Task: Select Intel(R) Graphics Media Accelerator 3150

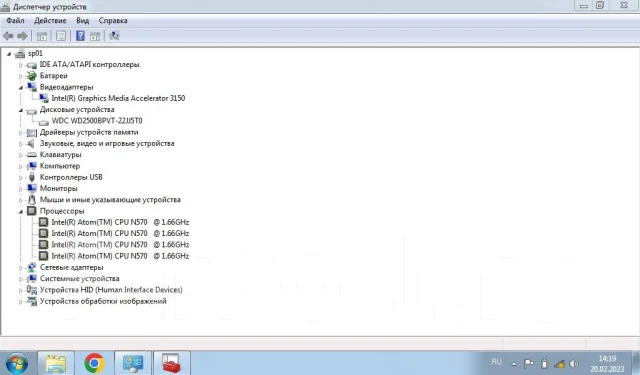Action: pos(118,98)
